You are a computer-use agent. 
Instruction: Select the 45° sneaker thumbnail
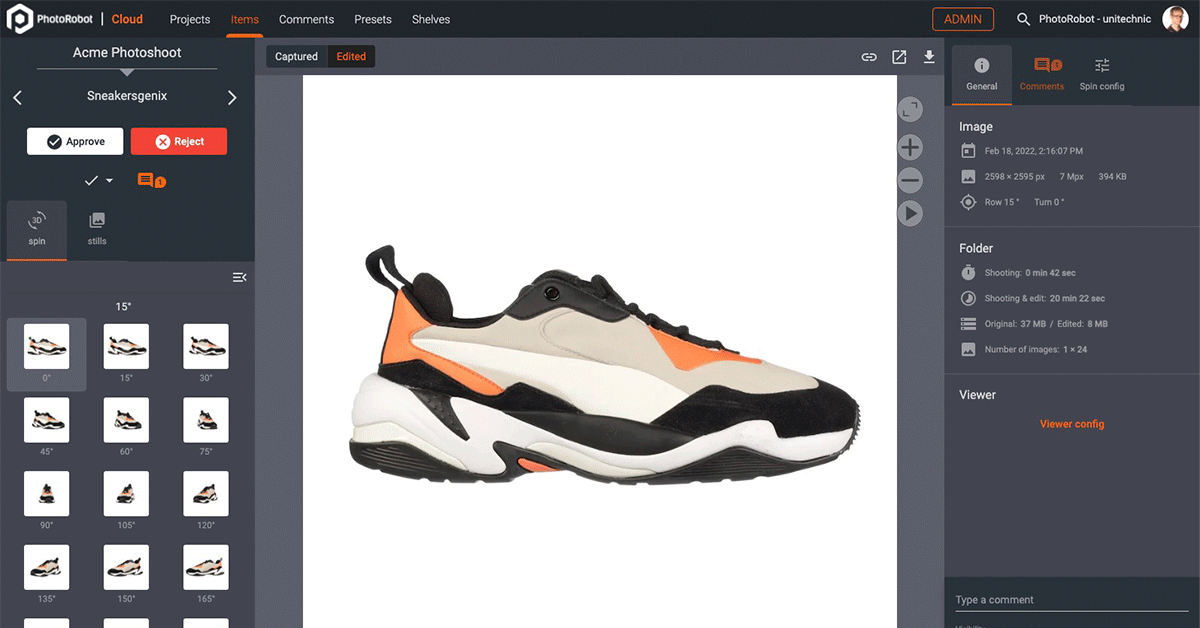click(x=46, y=419)
